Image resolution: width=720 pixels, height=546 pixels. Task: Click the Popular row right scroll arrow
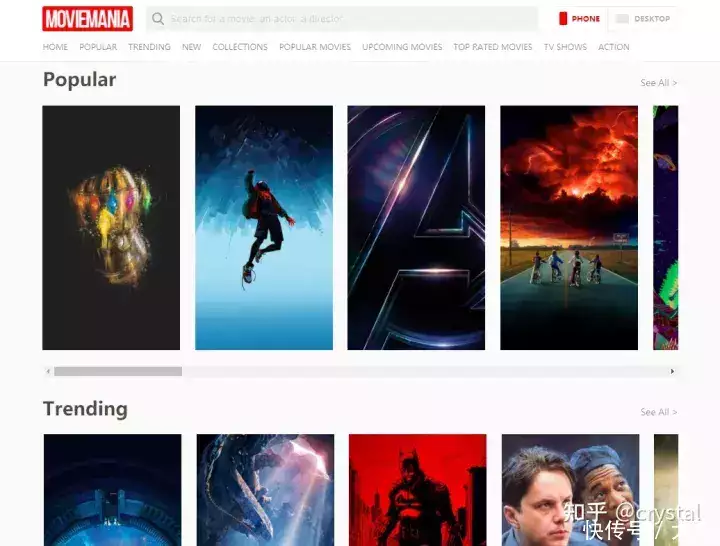(672, 371)
